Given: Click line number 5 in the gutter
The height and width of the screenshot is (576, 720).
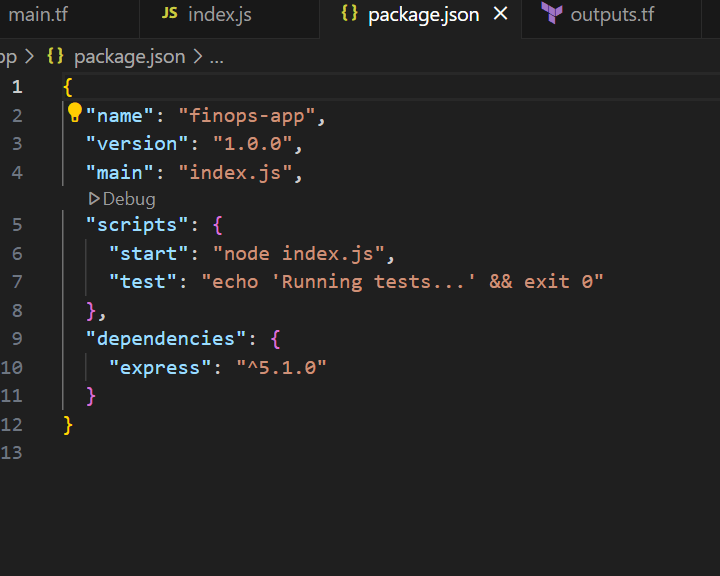Looking at the screenshot, I should (16, 224).
